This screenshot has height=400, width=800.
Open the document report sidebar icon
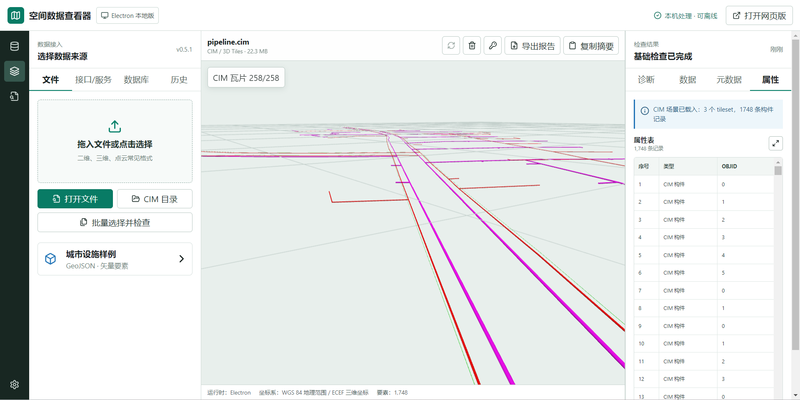point(14,96)
